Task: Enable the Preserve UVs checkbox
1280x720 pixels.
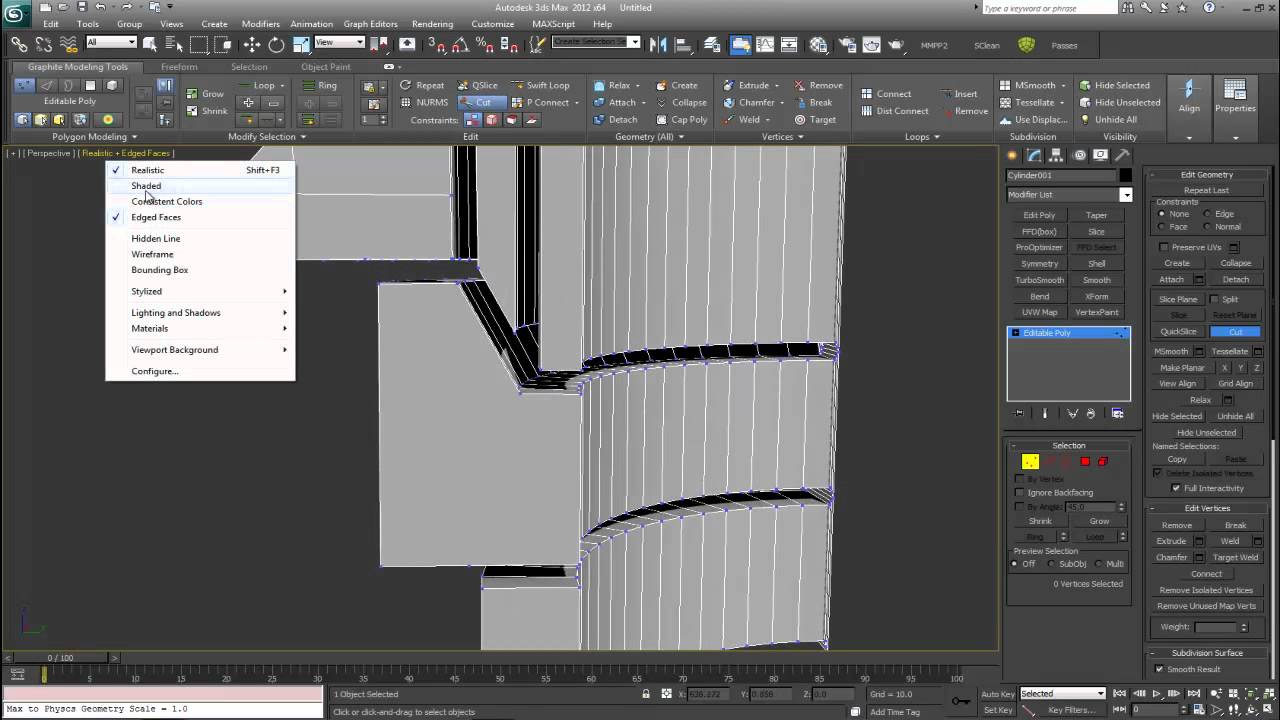Action: click(1163, 247)
